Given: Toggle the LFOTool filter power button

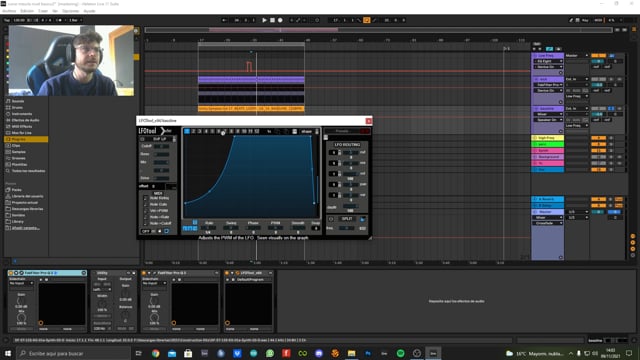Looking at the screenshot, I should pyautogui.click(x=142, y=139).
